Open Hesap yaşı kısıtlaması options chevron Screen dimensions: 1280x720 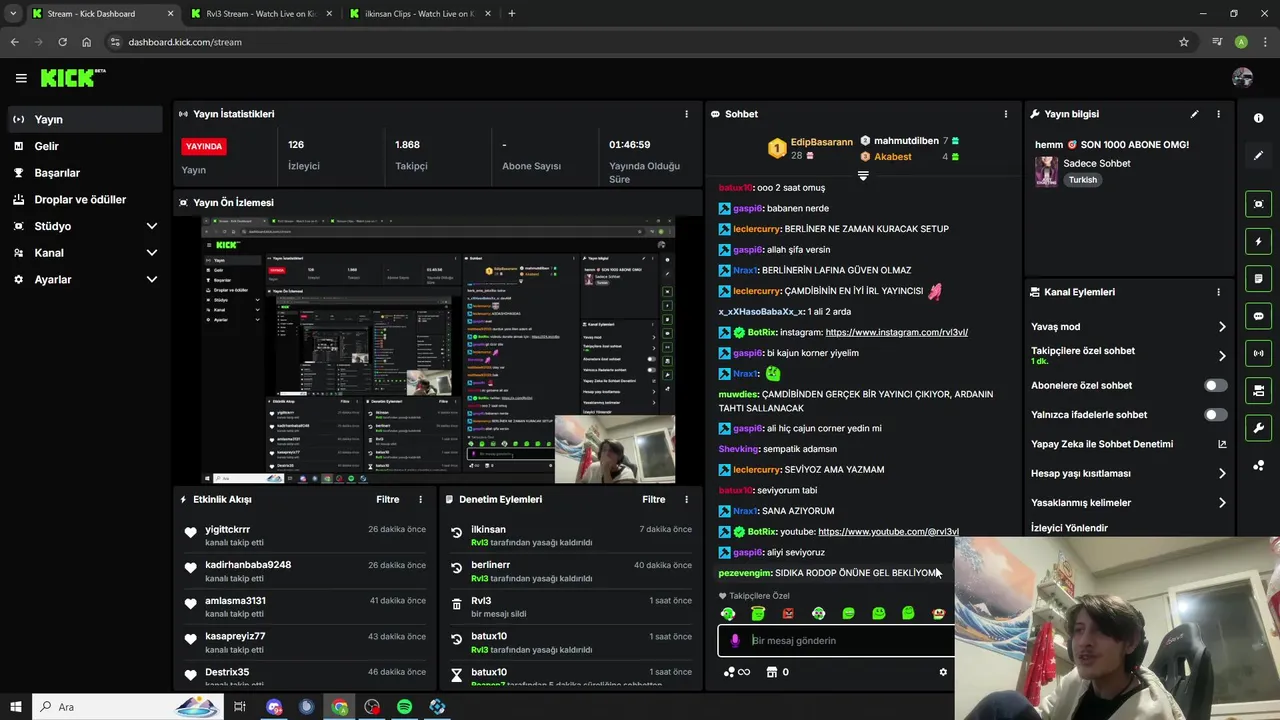point(1222,473)
